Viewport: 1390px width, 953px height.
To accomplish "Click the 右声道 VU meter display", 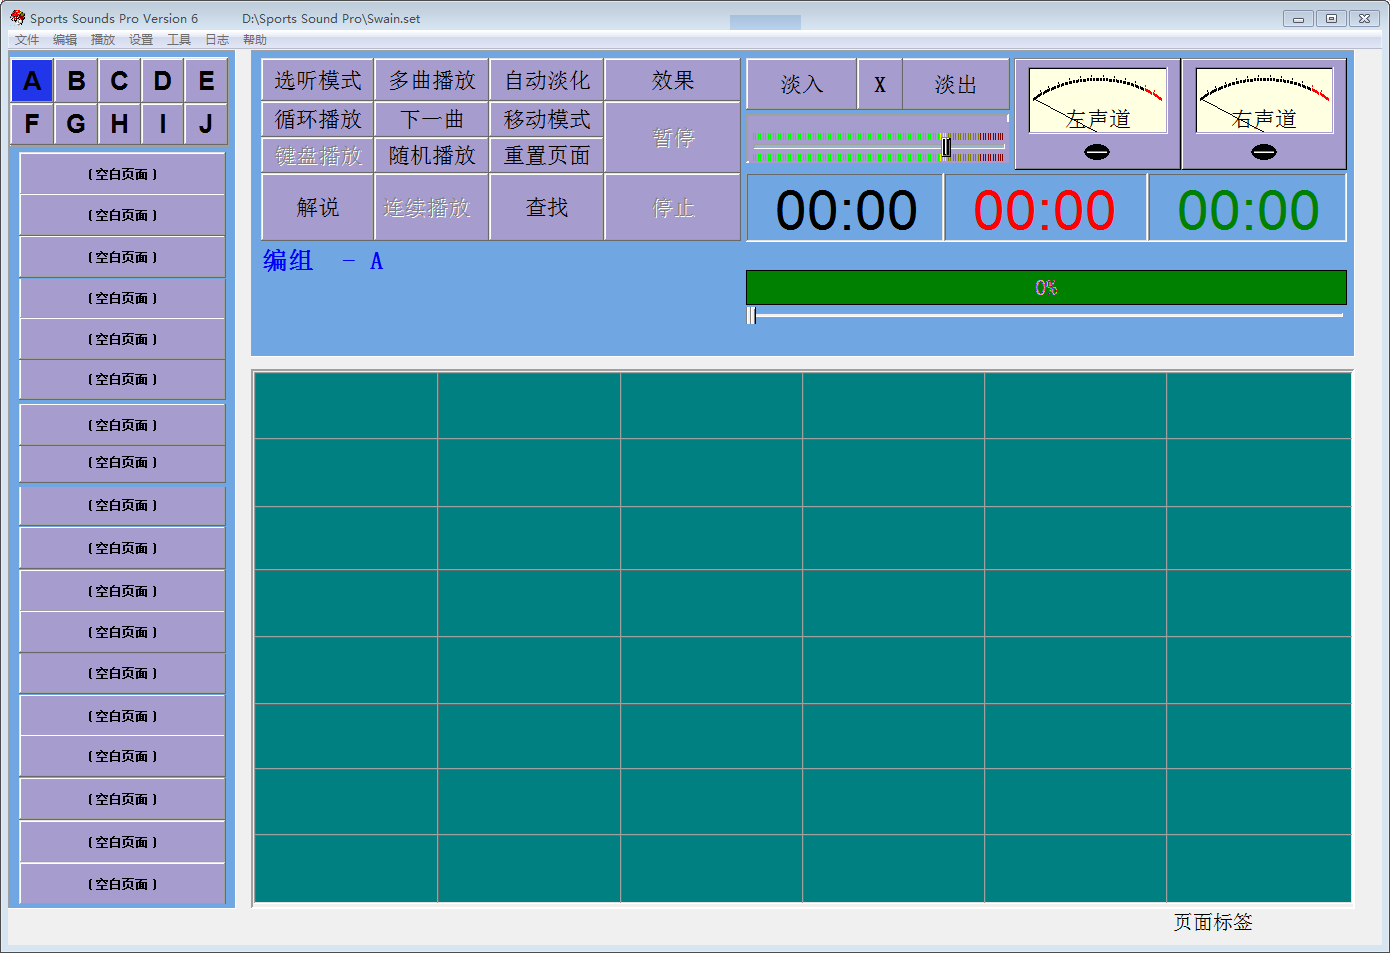I will tap(1265, 100).
